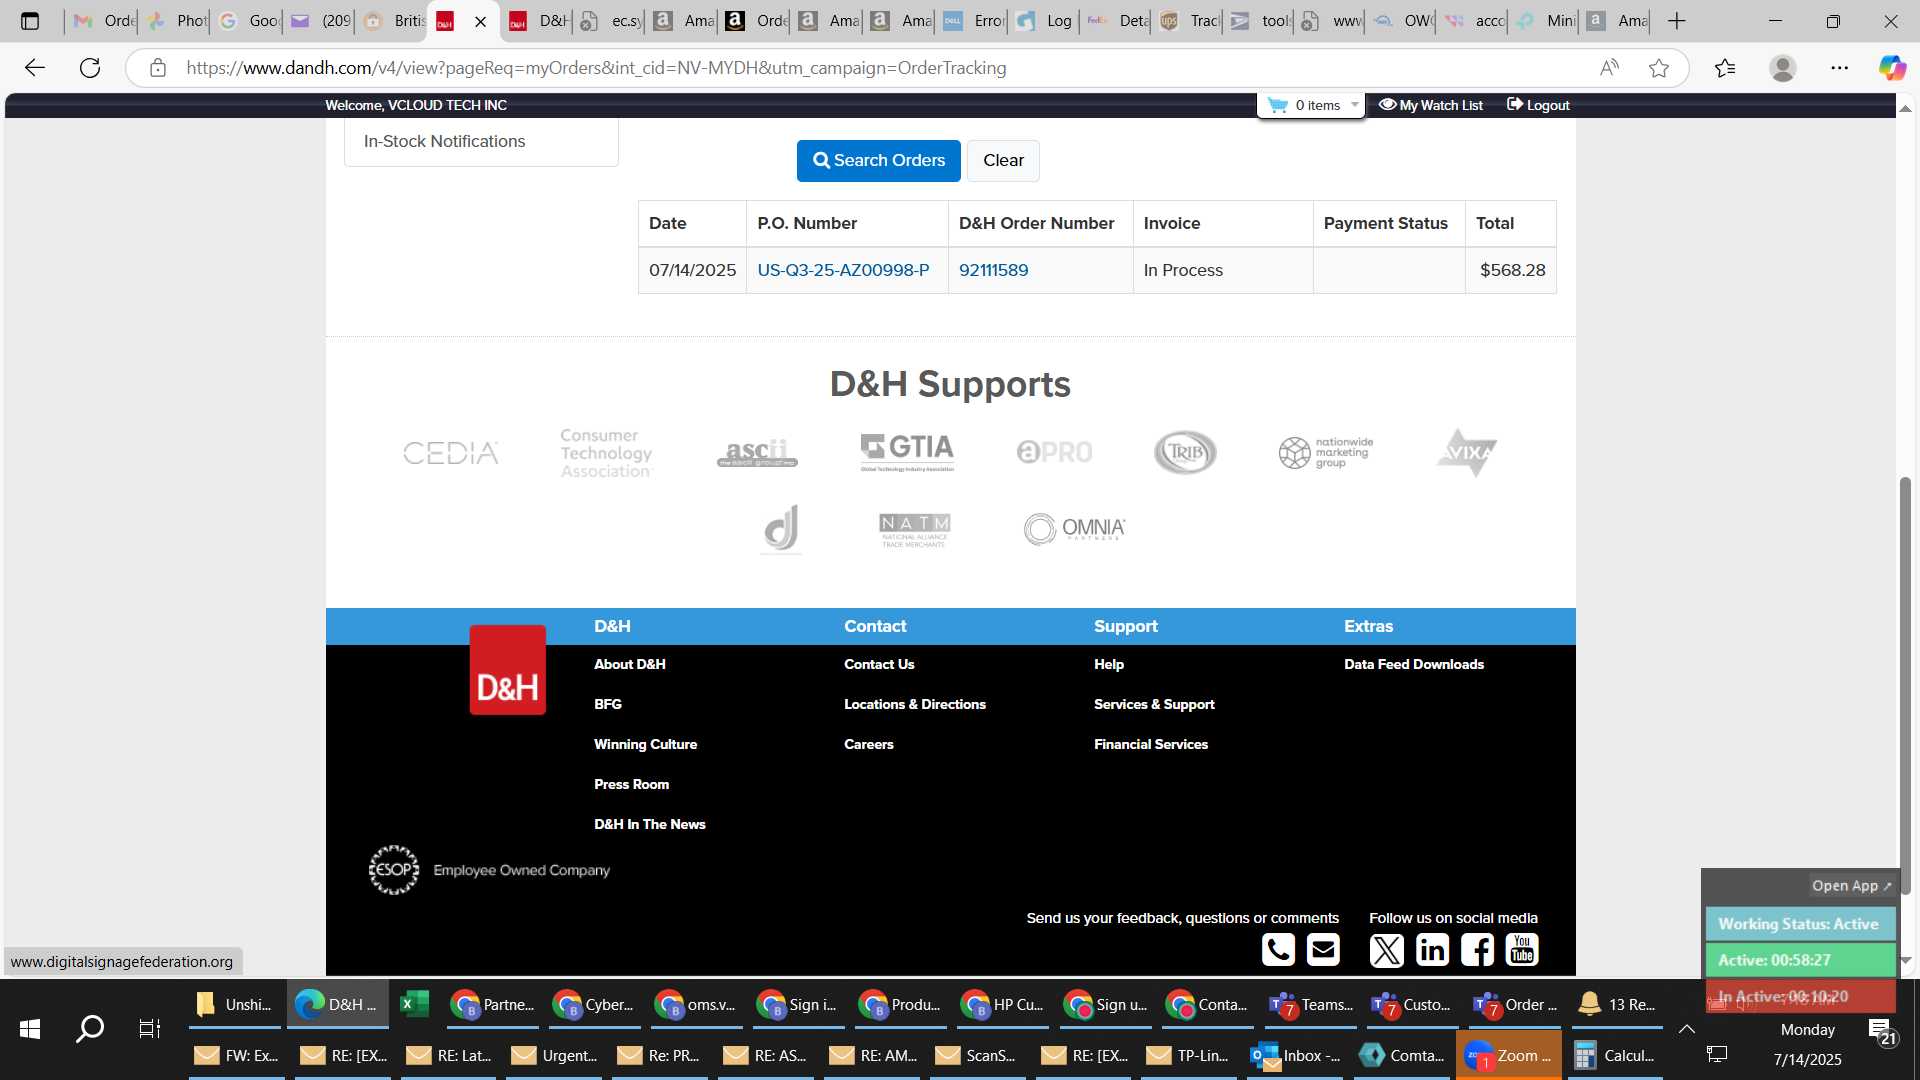Image resolution: width=1920 pixels, height=1080 pixels.
Task: Open the notification center icon
Action: 1881,1031
